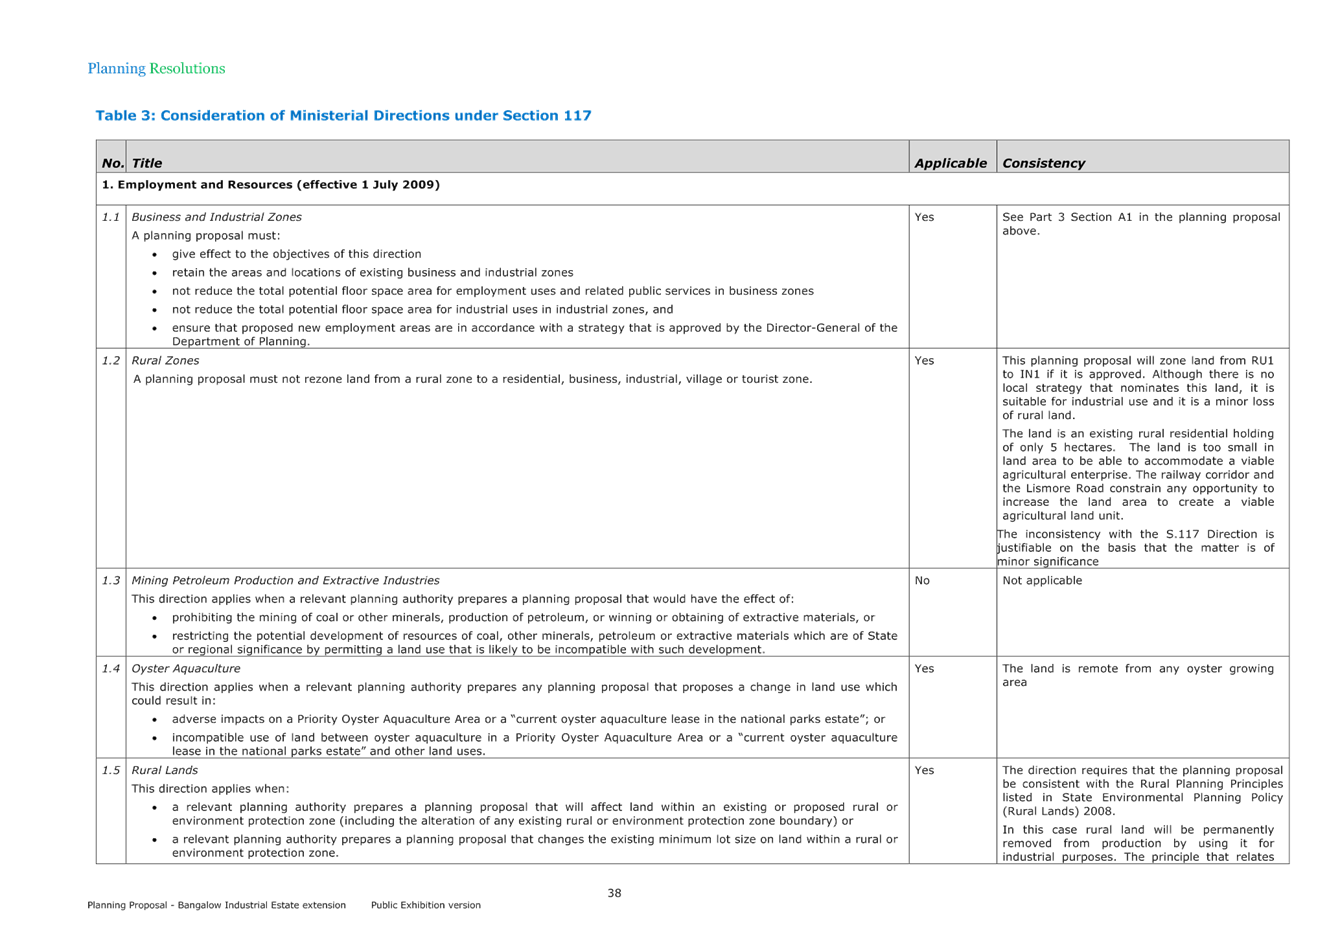This screenshot has height=947, width=1340.
Task: Click 'A planning proposal must:' line in row 1.1
Action: 206,236
